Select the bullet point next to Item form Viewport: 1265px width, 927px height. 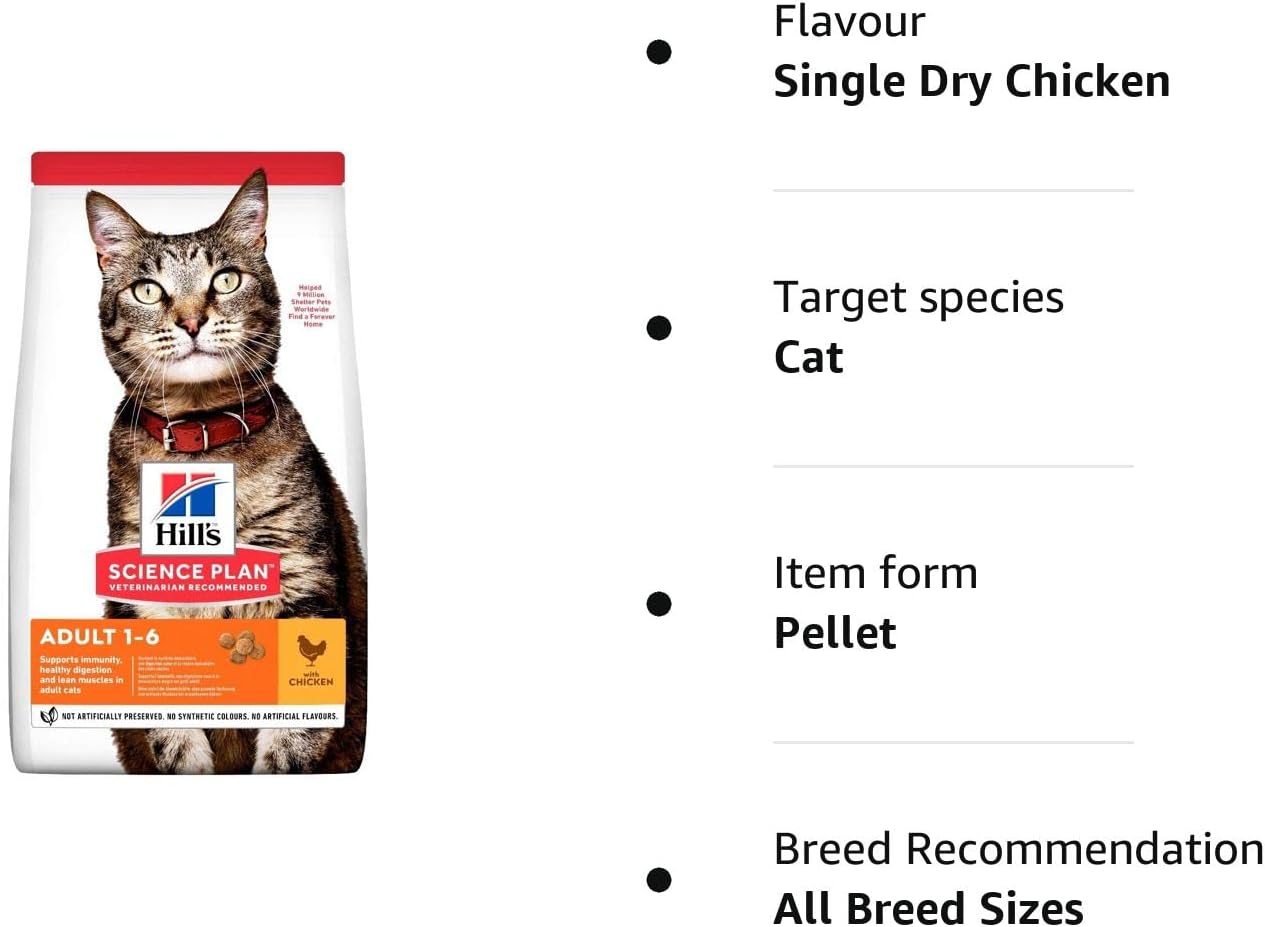658,604
